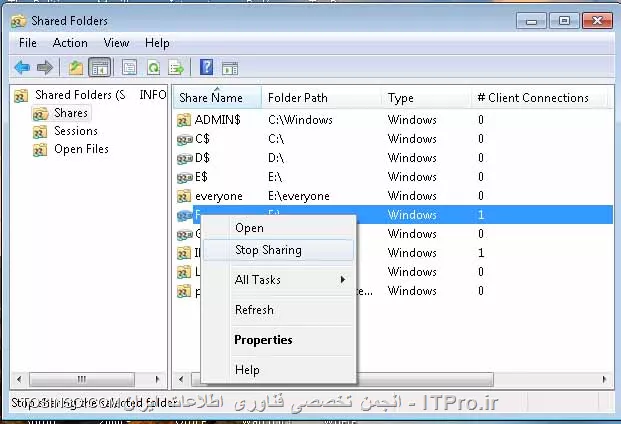Click the E:\everyone folder path cell
621x424 pixels.
point(299,196)
